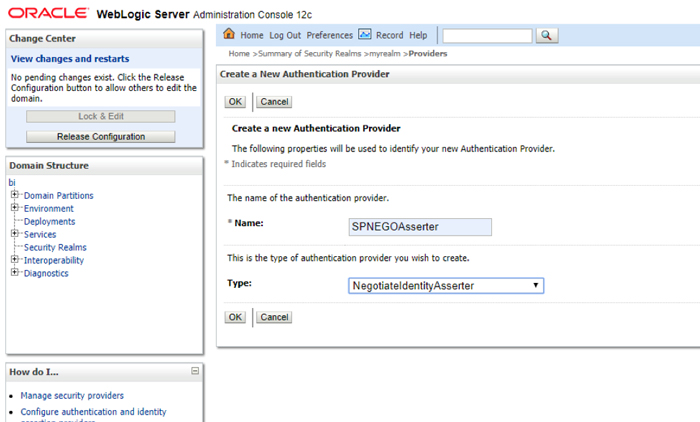This screenshot has width=700, height=422.
Task: Open Deployments in Domain Structure
Action: tap(50, 221)
